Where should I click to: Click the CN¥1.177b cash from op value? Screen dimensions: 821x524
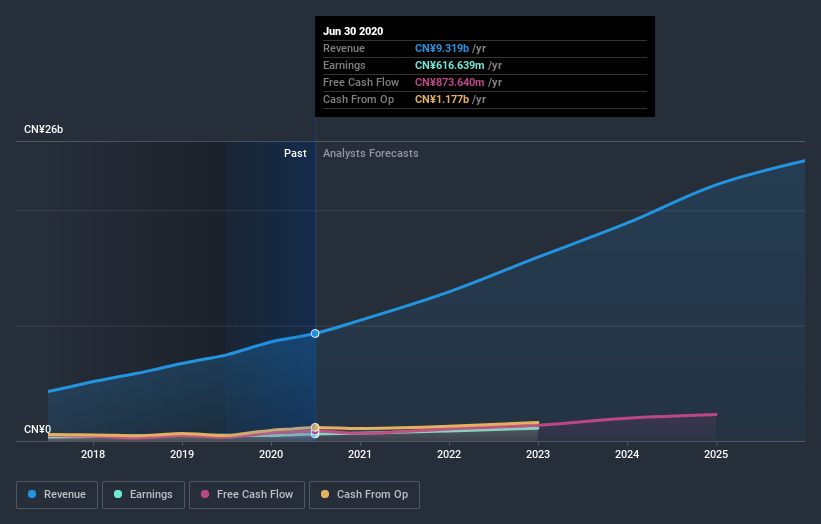coord(442,99)
